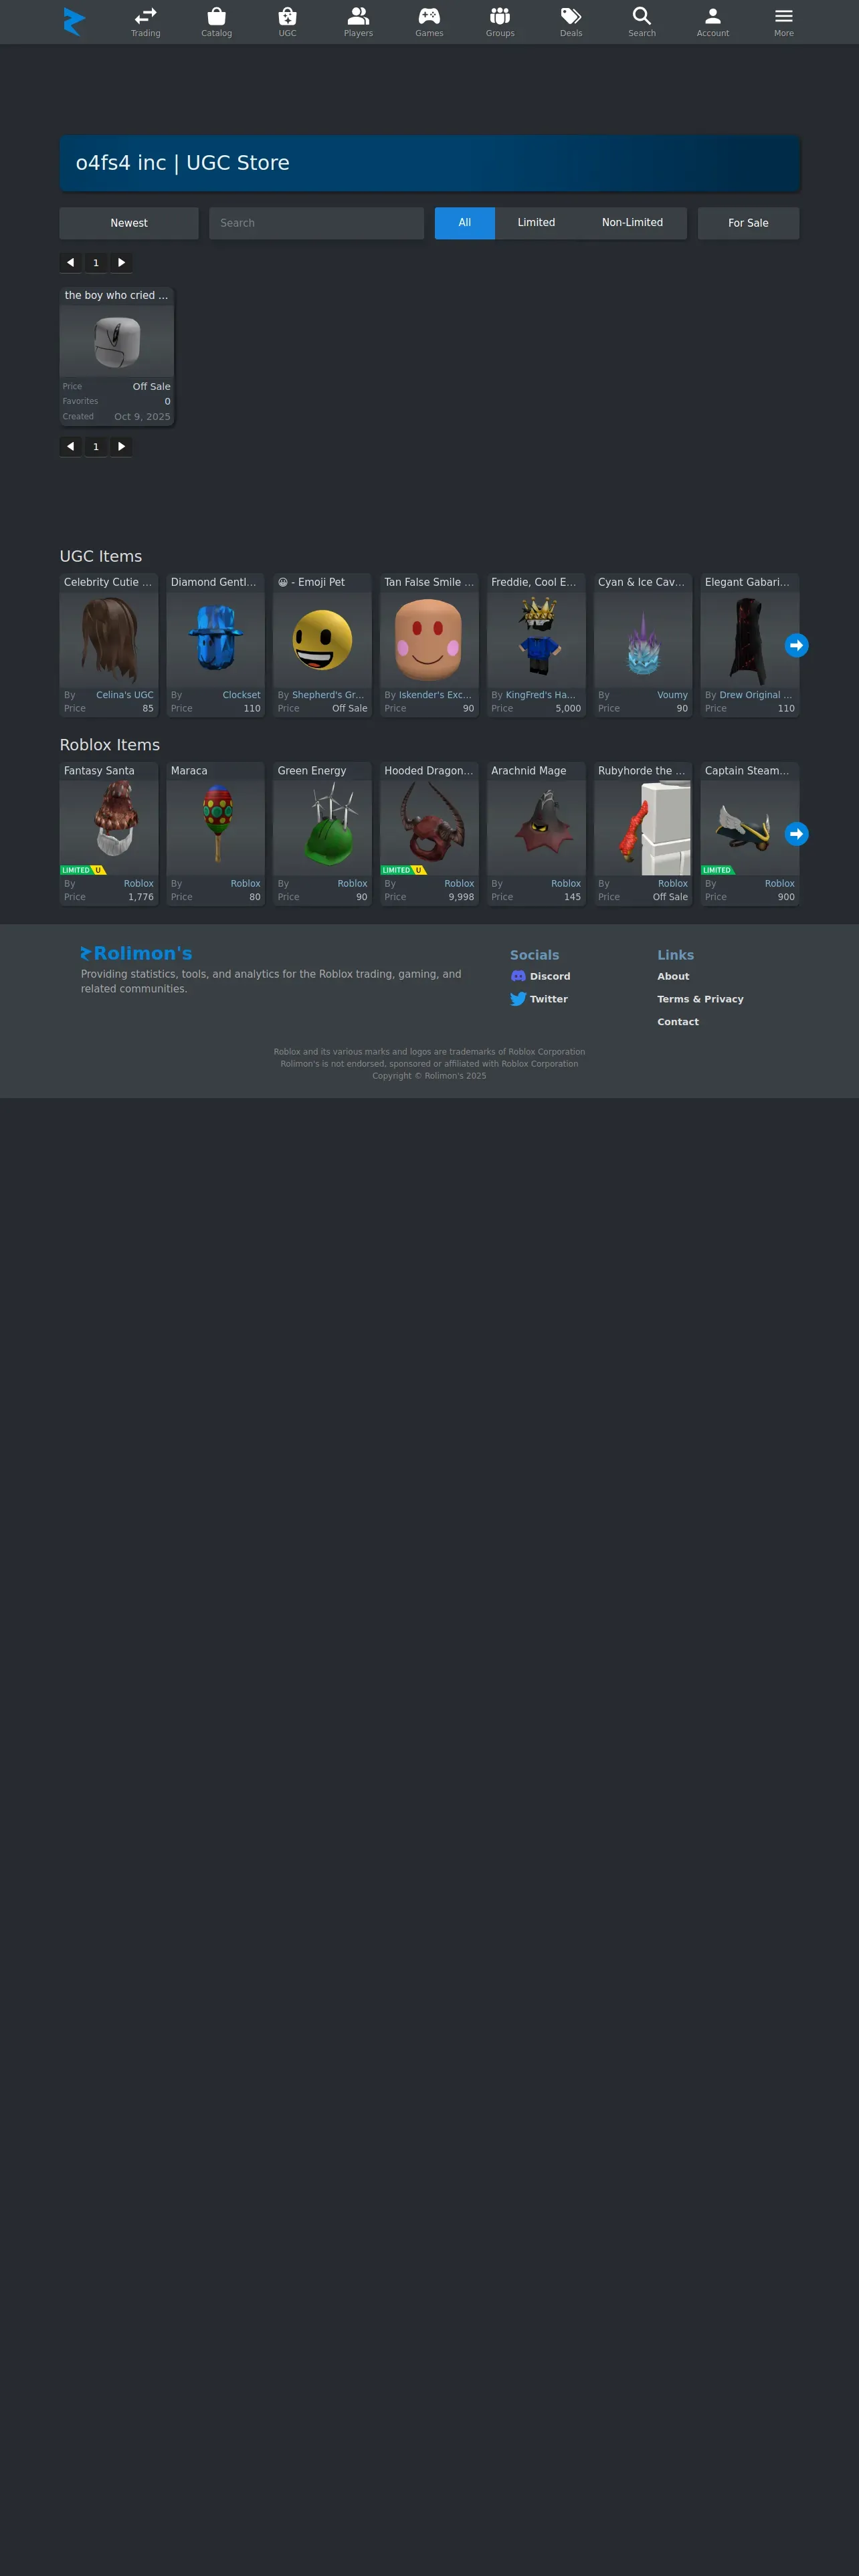
Task: Click Fantasy Santa title text
Action: pyautogui.click(x=99, y=771)
